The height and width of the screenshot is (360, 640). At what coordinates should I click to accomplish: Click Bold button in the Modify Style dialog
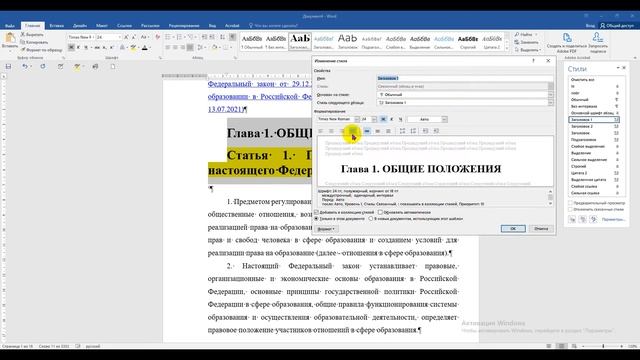pos(383,119)
